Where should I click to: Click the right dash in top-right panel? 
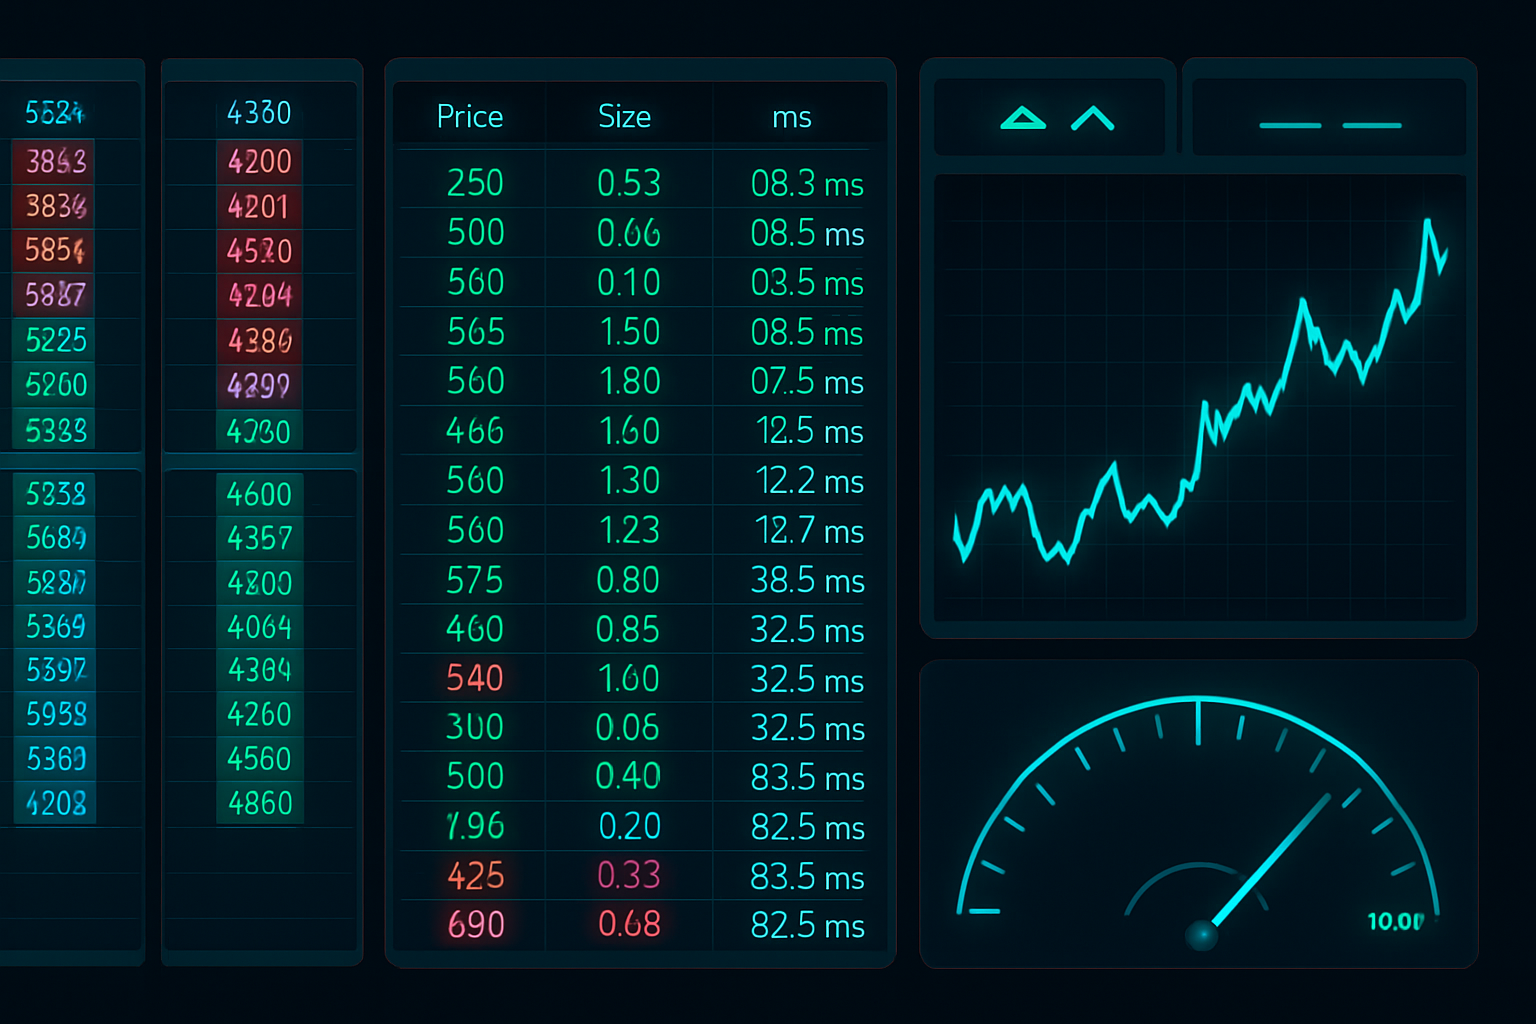tap(1371, 126)
